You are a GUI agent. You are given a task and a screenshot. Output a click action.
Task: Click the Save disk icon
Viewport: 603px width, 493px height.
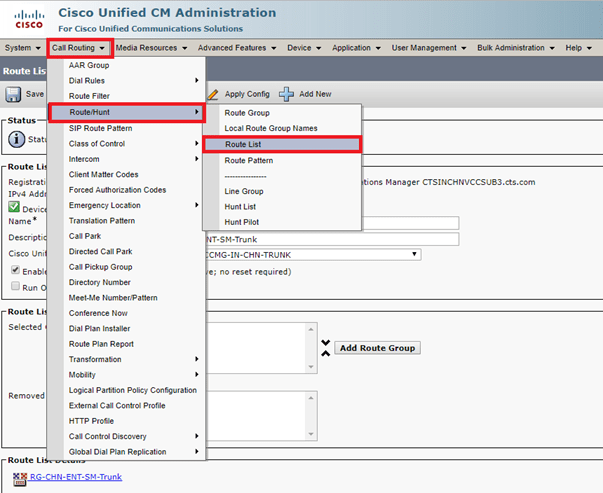pos(14,94)
